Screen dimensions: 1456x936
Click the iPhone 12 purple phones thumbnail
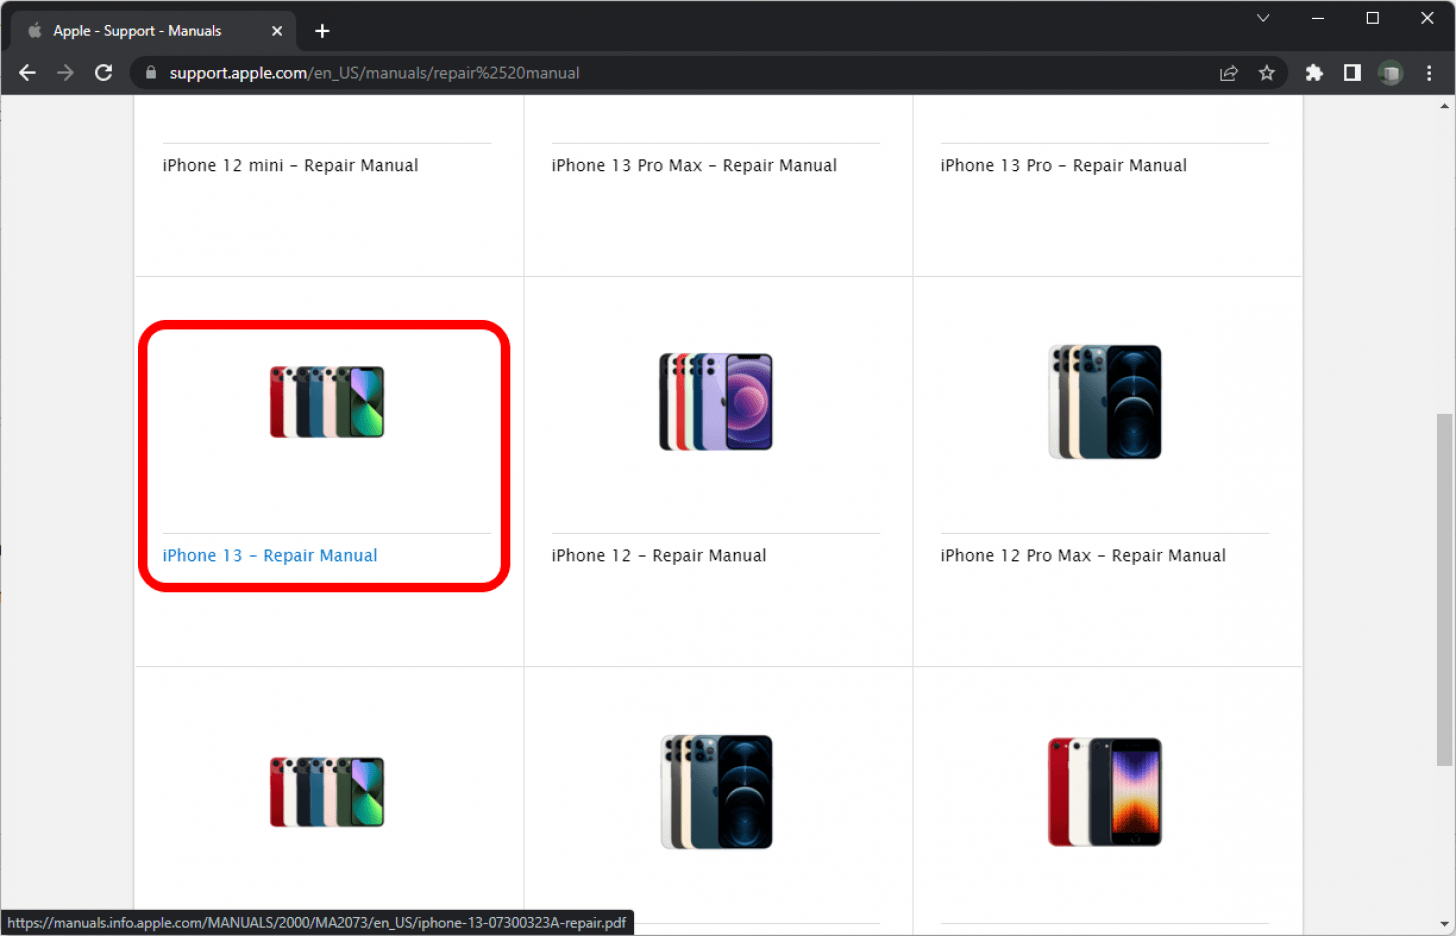click(x=715, y=401)
